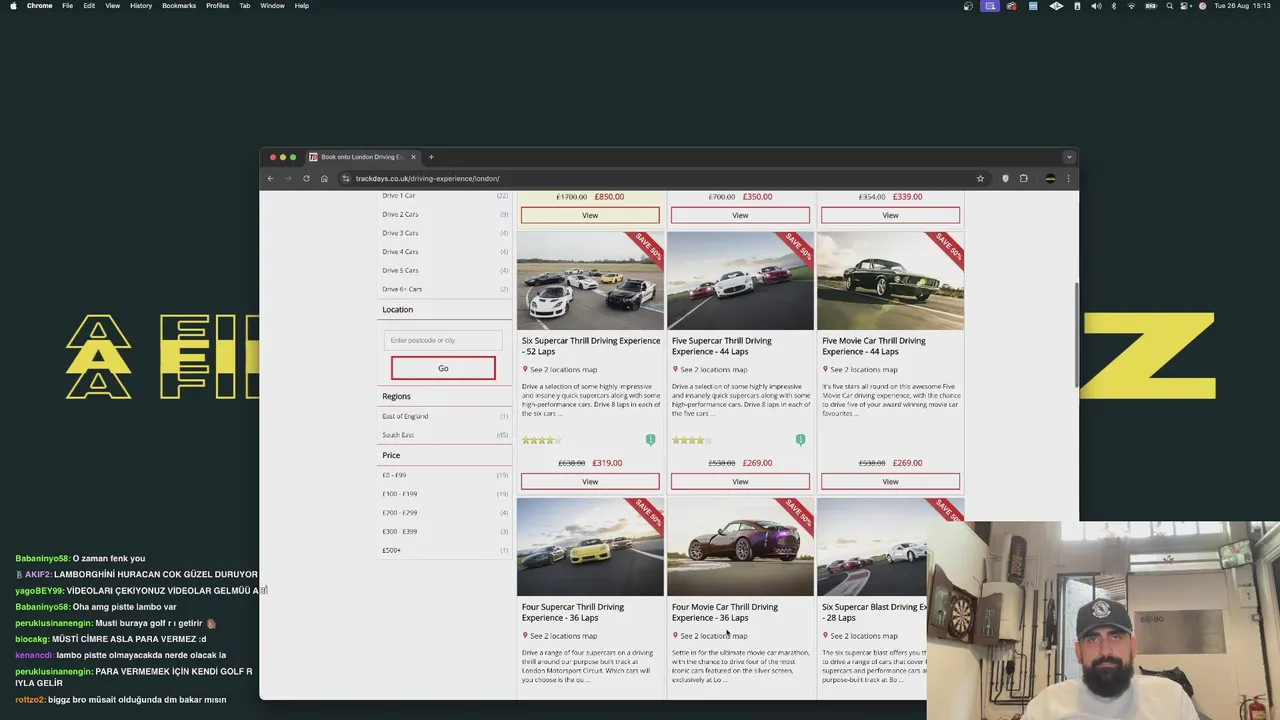1280x720 pixels.
Task: View Six Supercar Thrill £319.00 experience
Action: (590, 482)
